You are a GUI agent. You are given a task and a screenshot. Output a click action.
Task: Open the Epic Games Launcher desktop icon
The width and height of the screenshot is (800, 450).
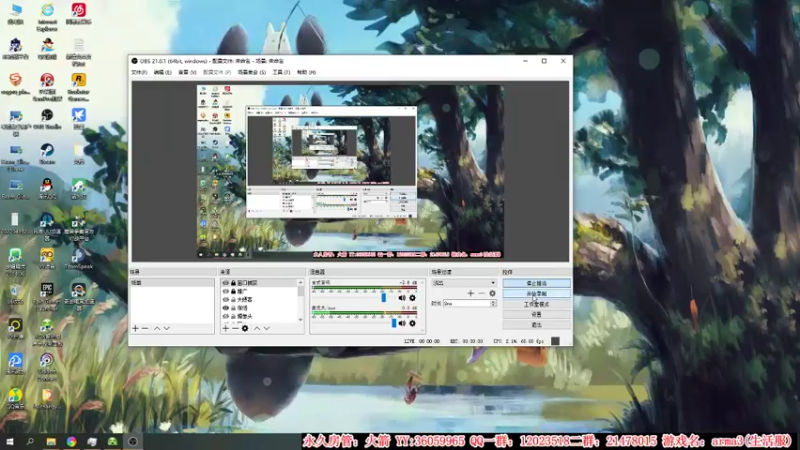pos(47,296)
